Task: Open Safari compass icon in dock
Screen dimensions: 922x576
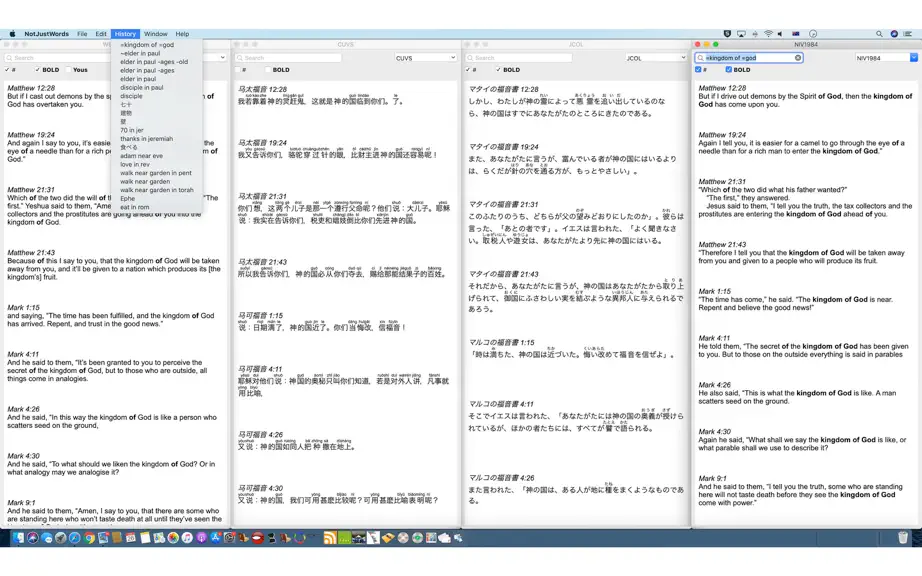Action: coord(75,538)
